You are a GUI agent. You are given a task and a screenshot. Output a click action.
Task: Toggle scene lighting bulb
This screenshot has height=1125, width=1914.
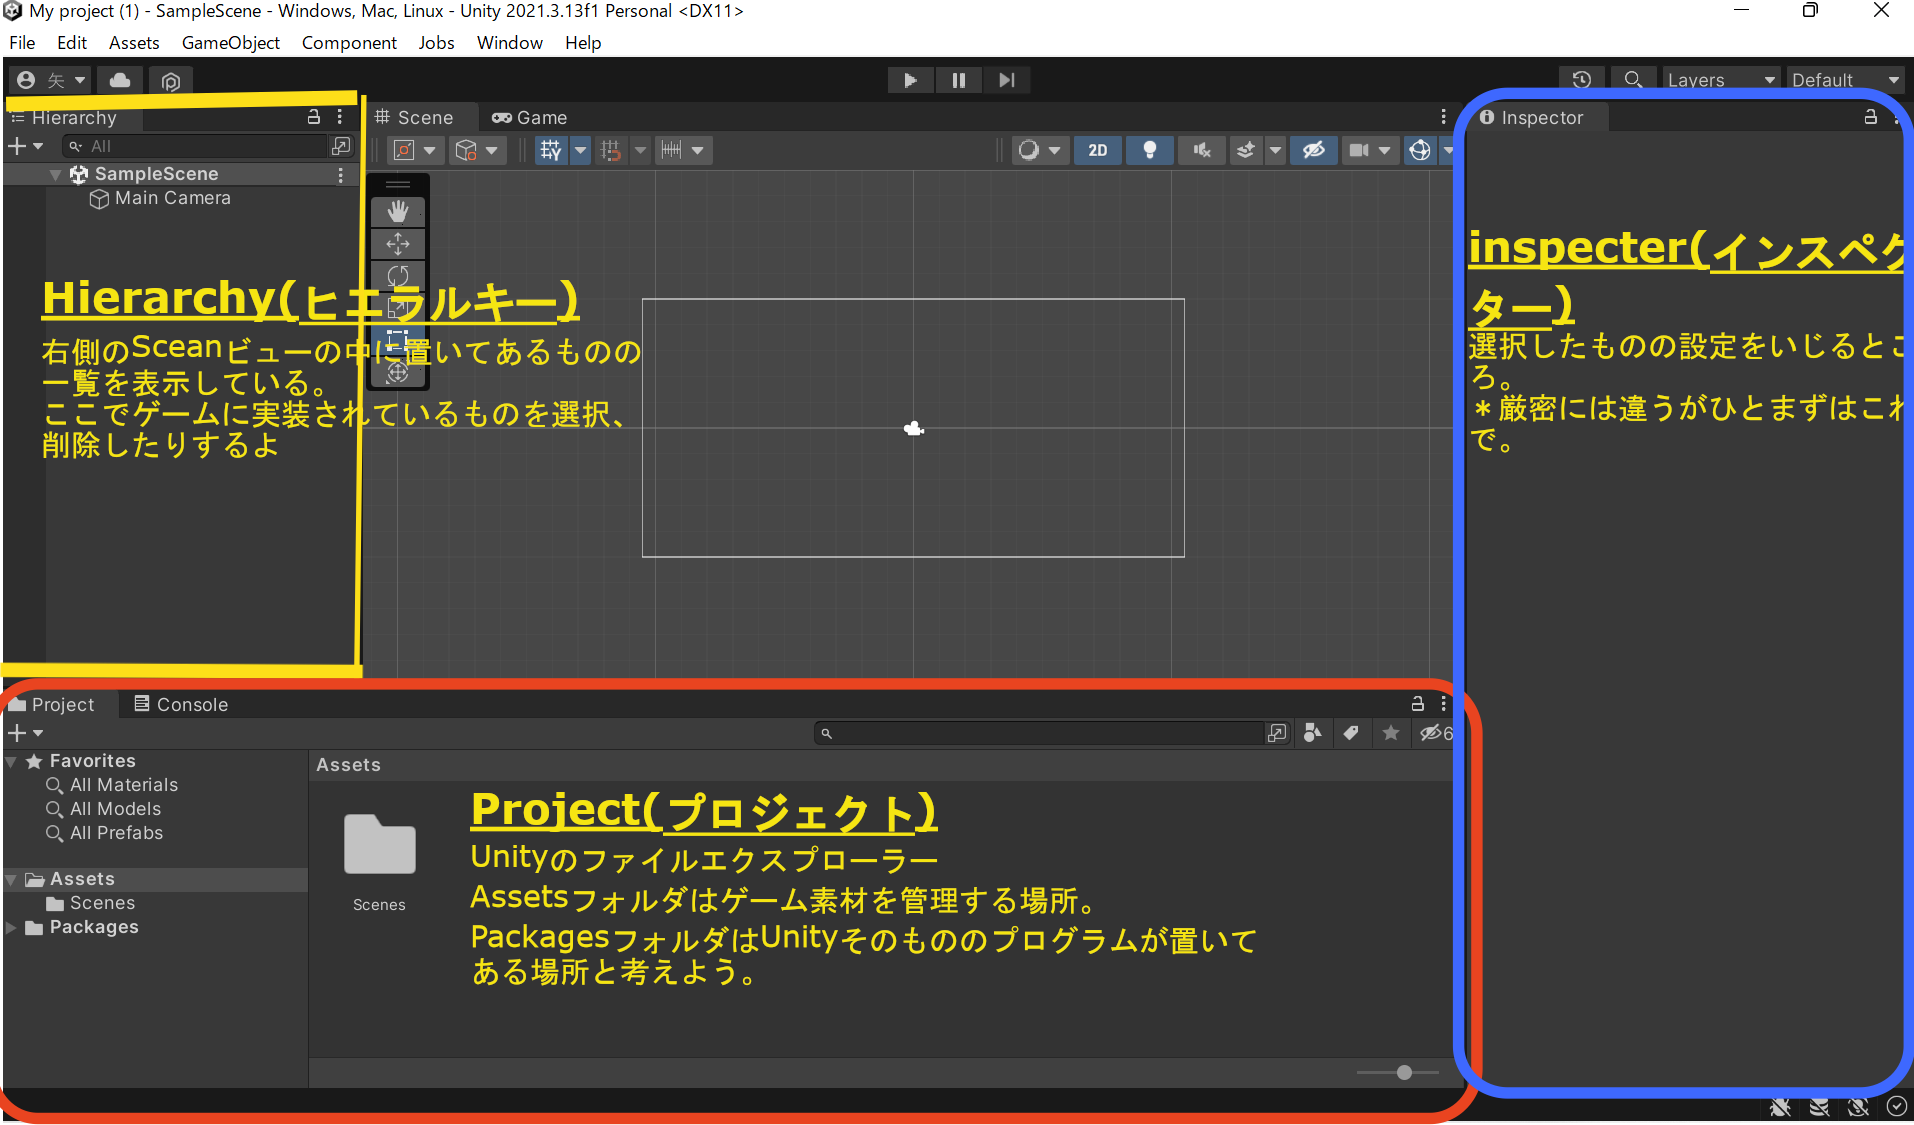(x=1150, y=150)
